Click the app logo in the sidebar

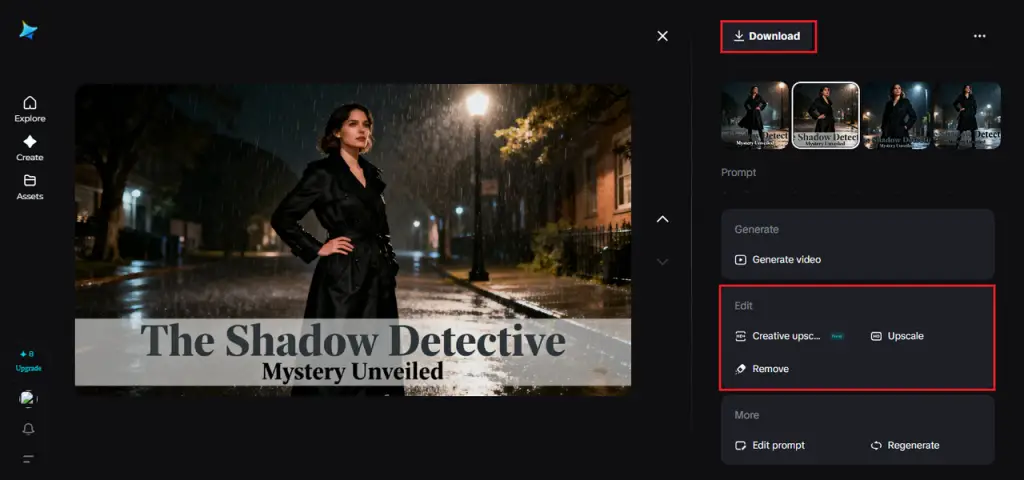tap(28, 30)
